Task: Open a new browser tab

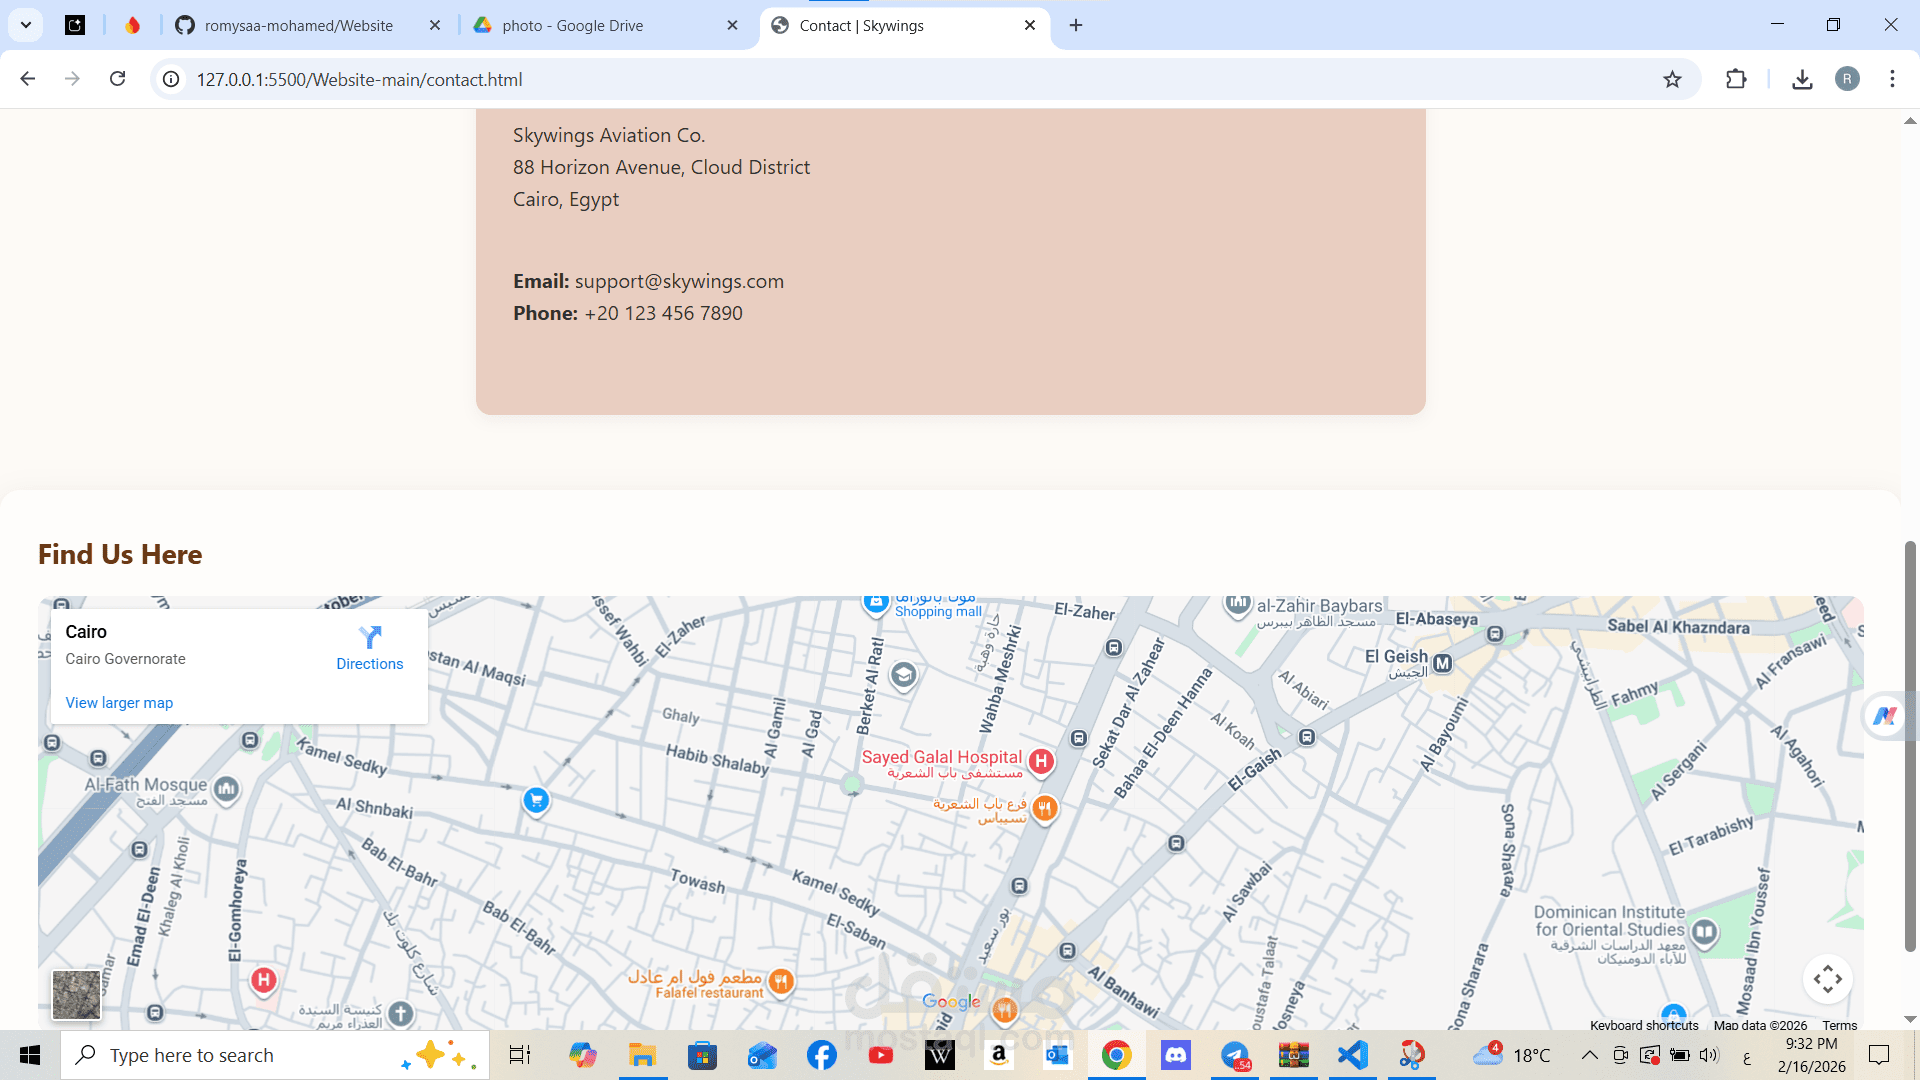Action: (1076, 25)
